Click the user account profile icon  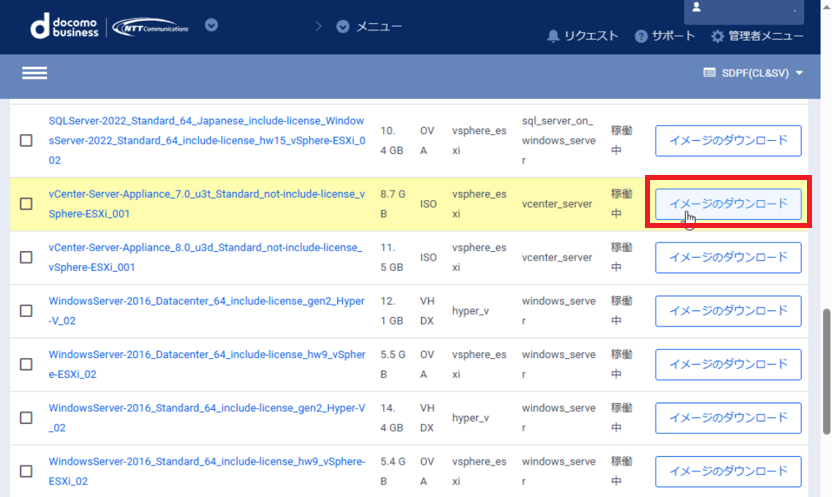click(x=696, y=7)
